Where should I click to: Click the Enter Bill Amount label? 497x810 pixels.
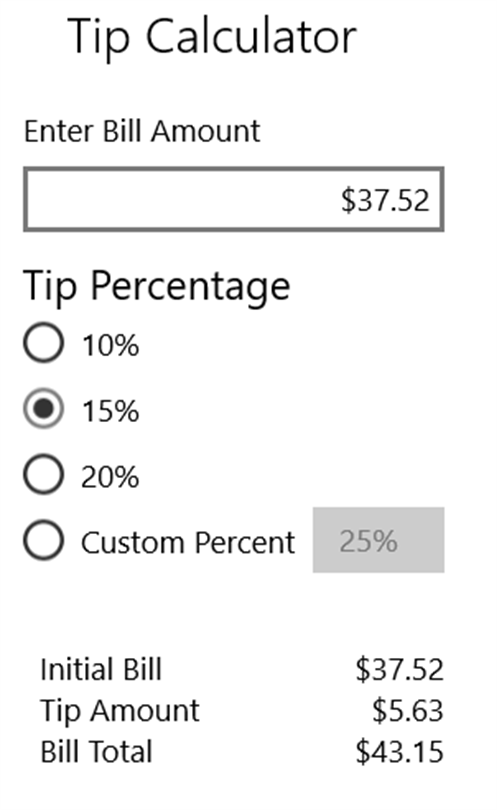click(142, 131)
